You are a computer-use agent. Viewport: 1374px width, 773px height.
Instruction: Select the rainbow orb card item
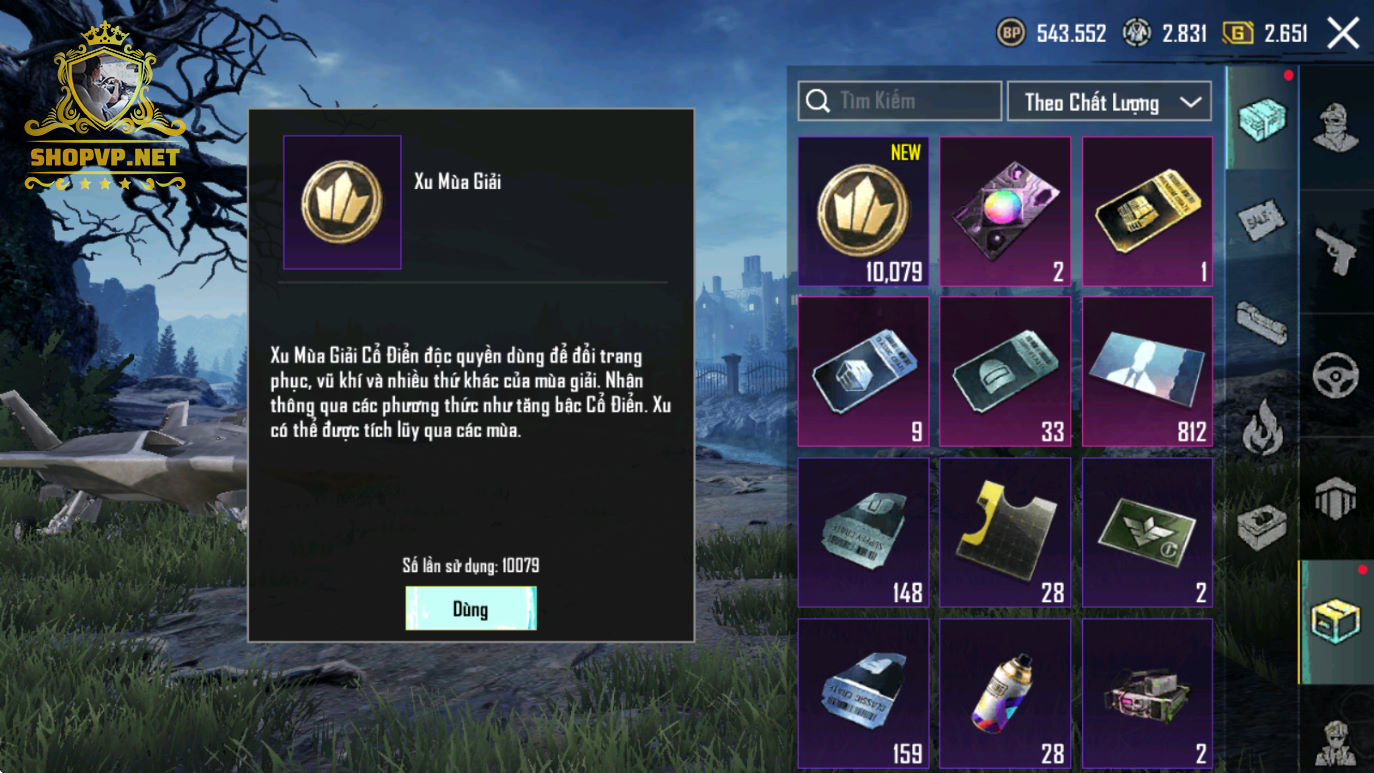pos(1005,212)
